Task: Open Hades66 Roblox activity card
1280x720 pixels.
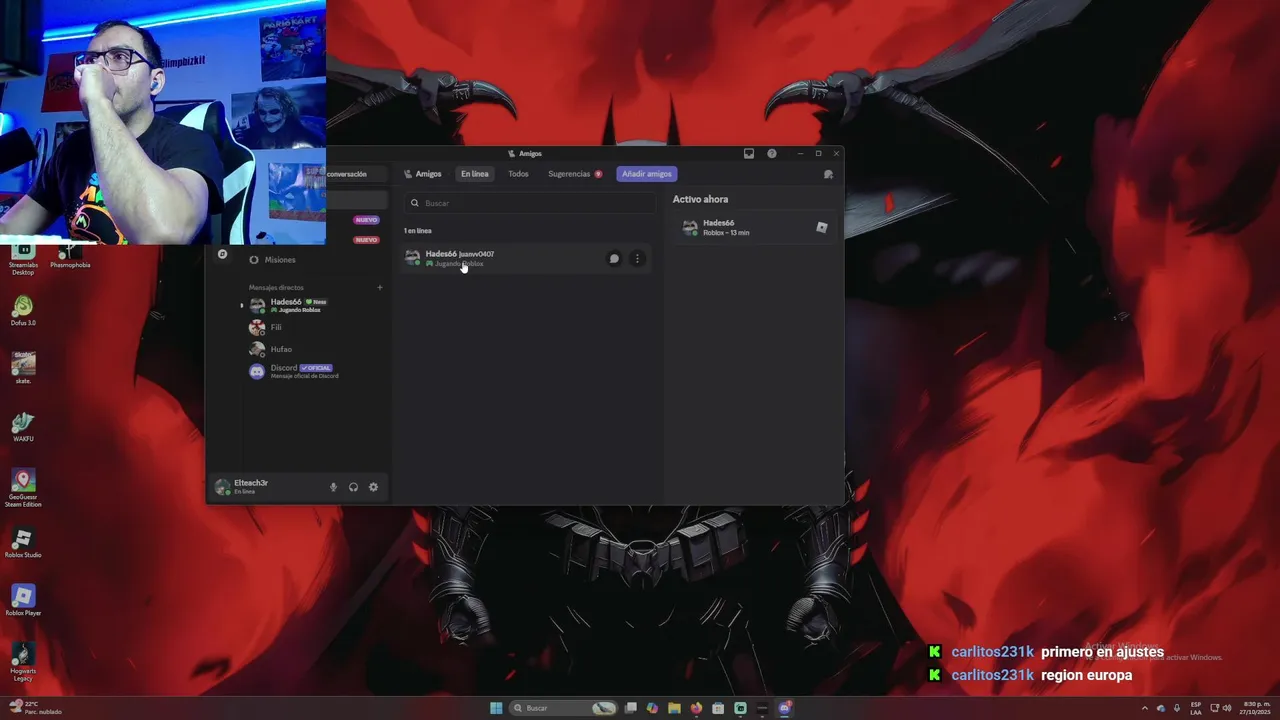Action: [755, 228]
